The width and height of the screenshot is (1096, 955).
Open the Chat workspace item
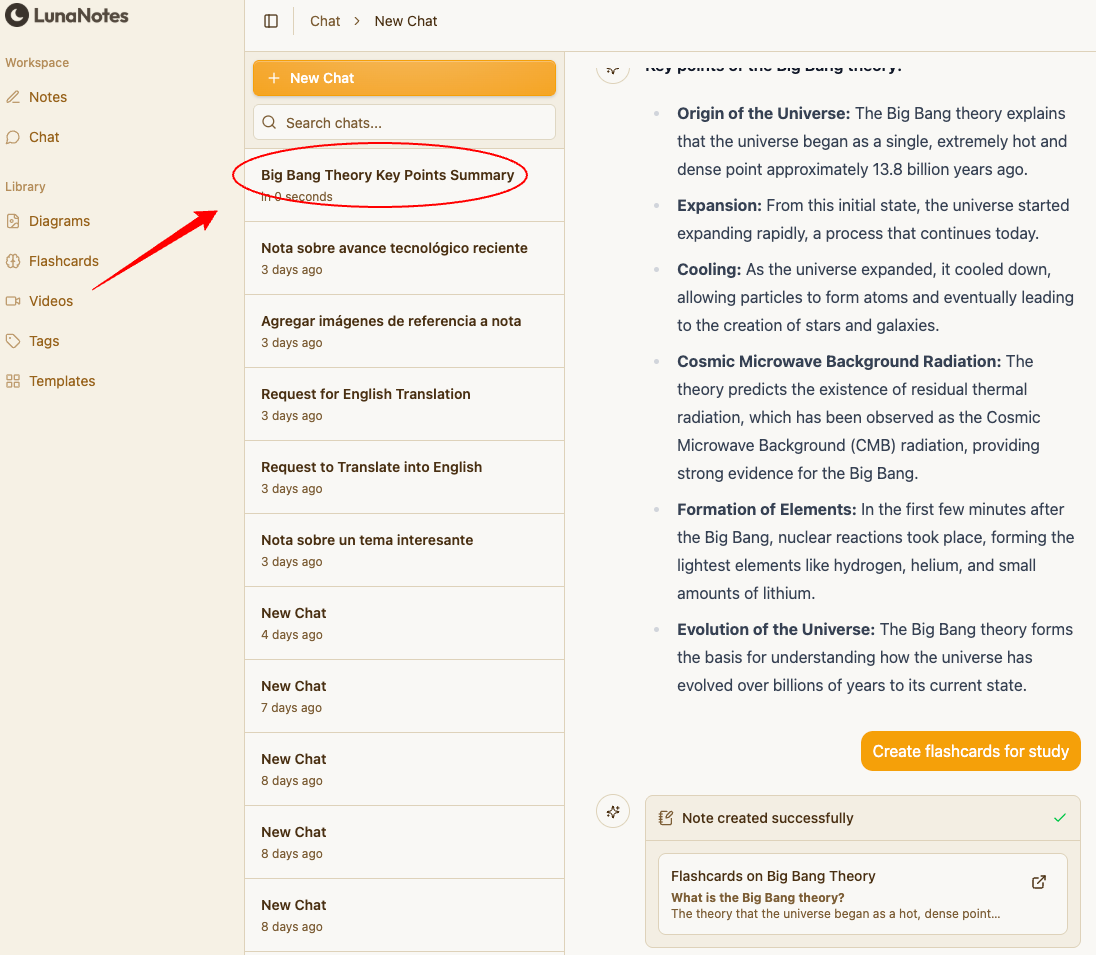tap(44, 137)
